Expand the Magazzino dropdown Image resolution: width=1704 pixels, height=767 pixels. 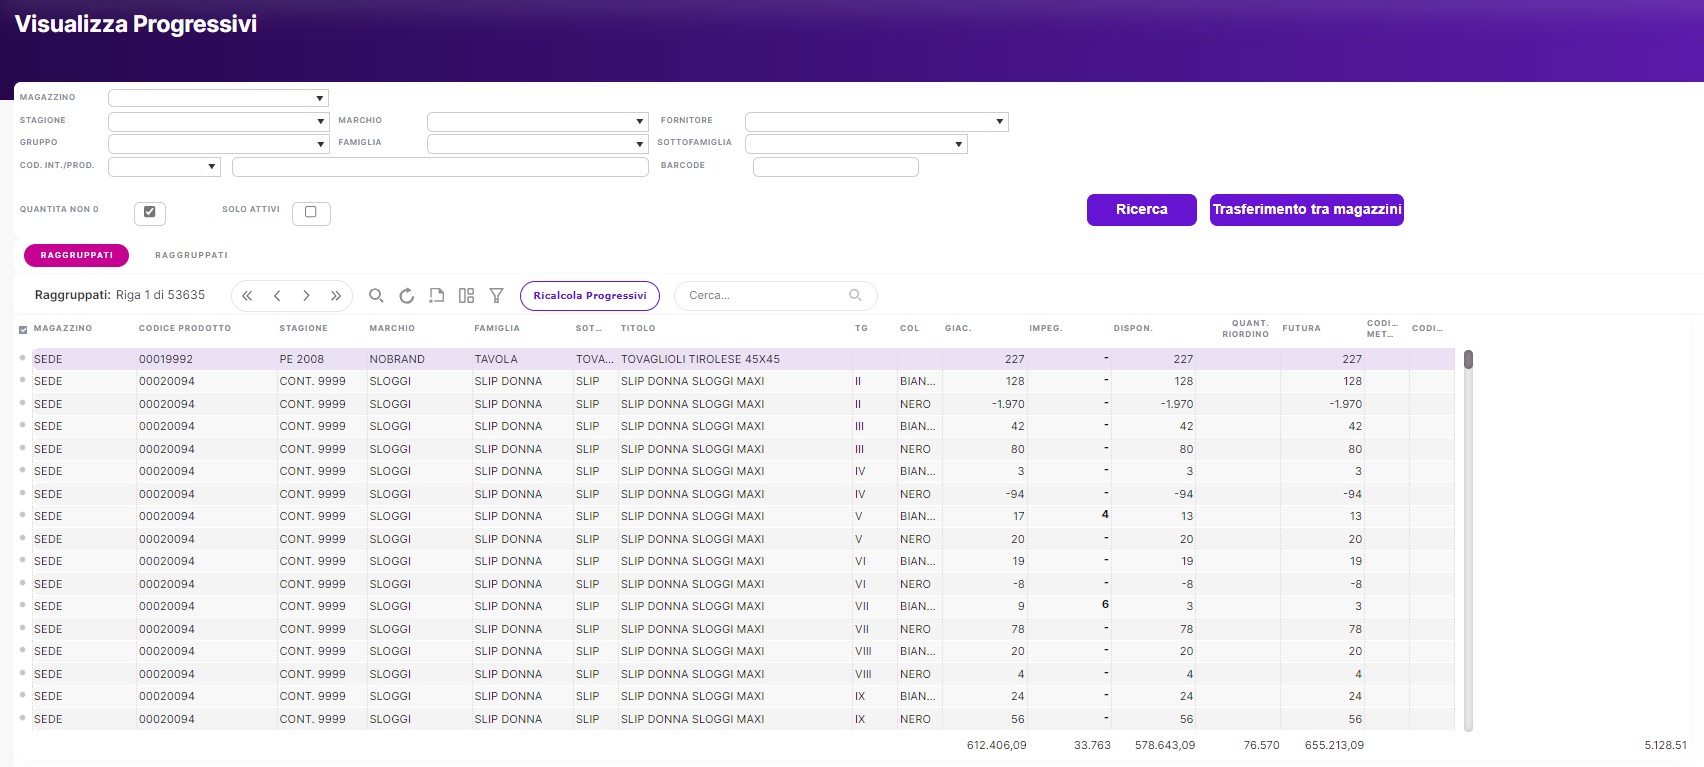point(219,98)
